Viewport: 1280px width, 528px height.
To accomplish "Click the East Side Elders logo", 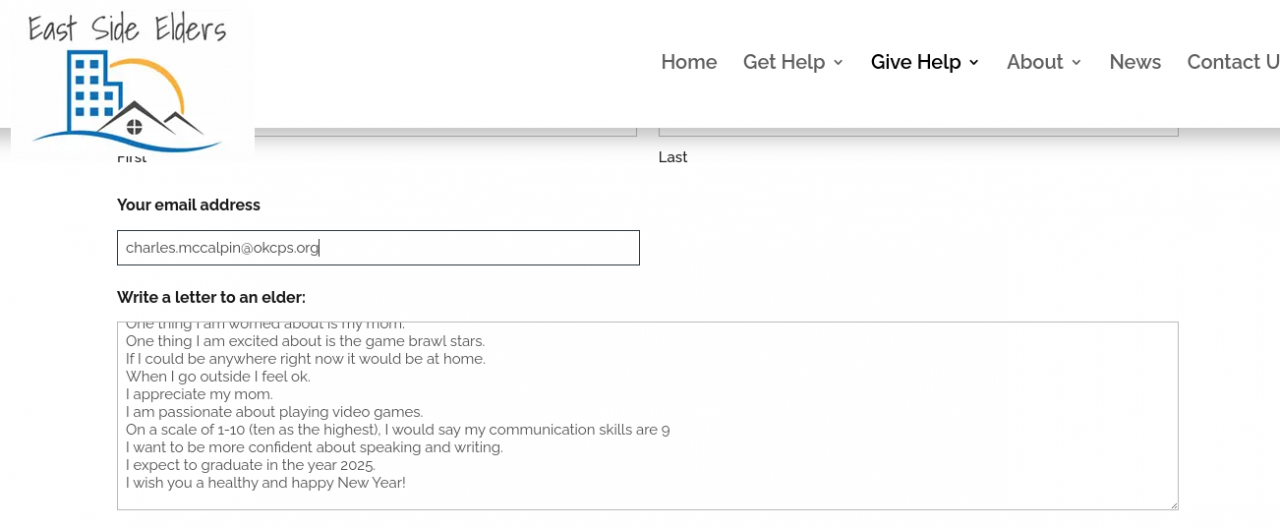I will pyautogui.click(x=132, y=85).
